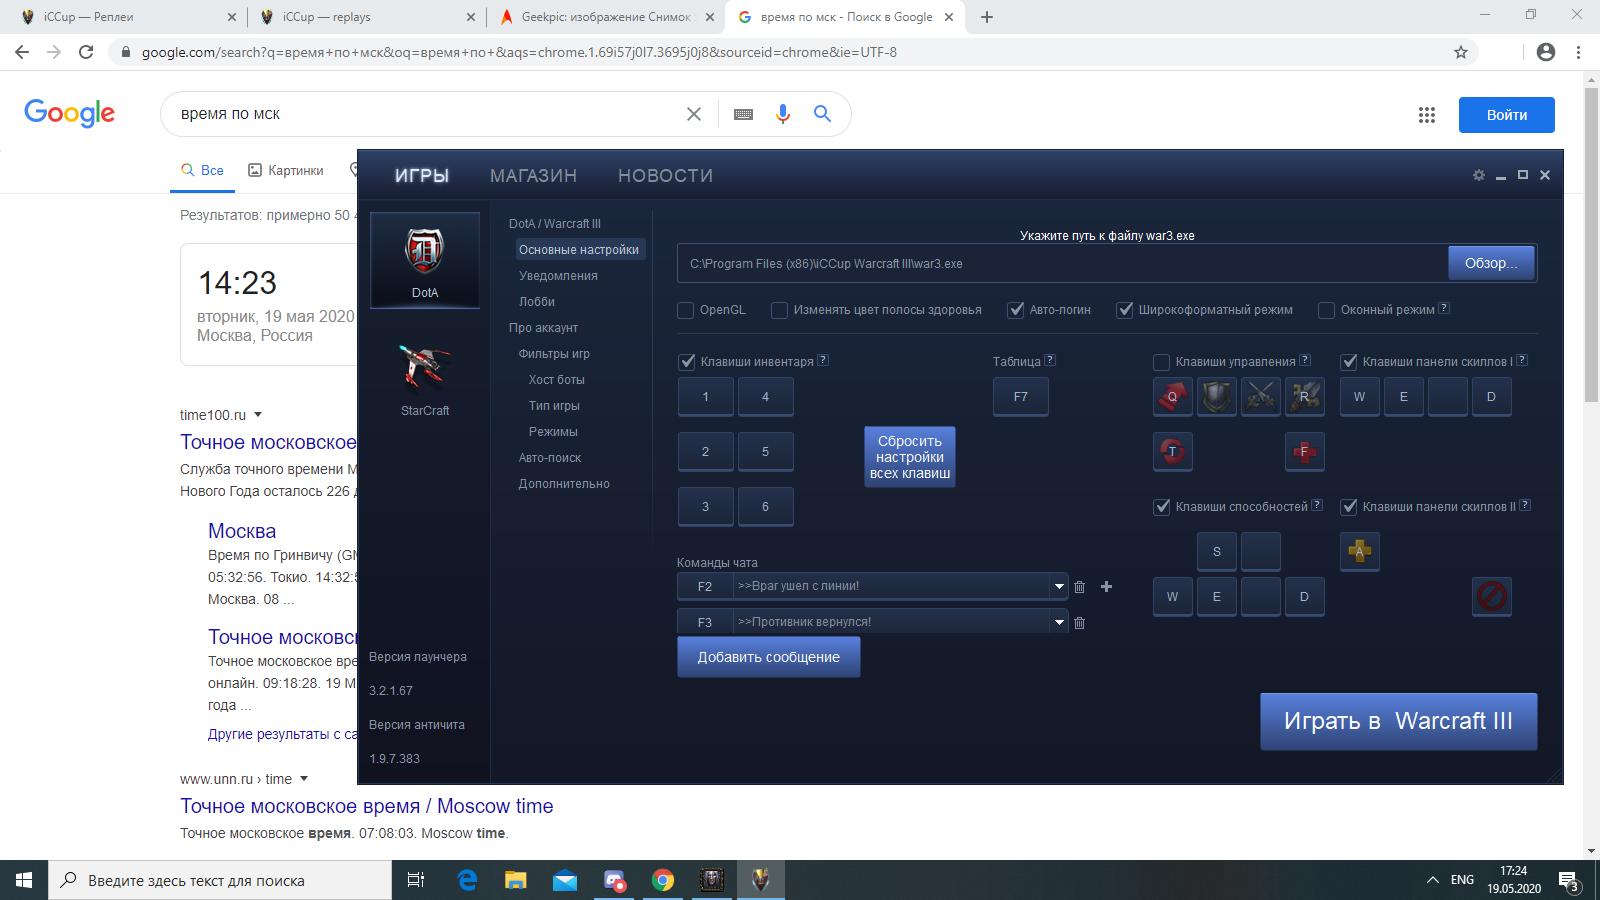Enable the OpenGL checkbox
Screen dimensions: 1600x900
tap(685, 310)
